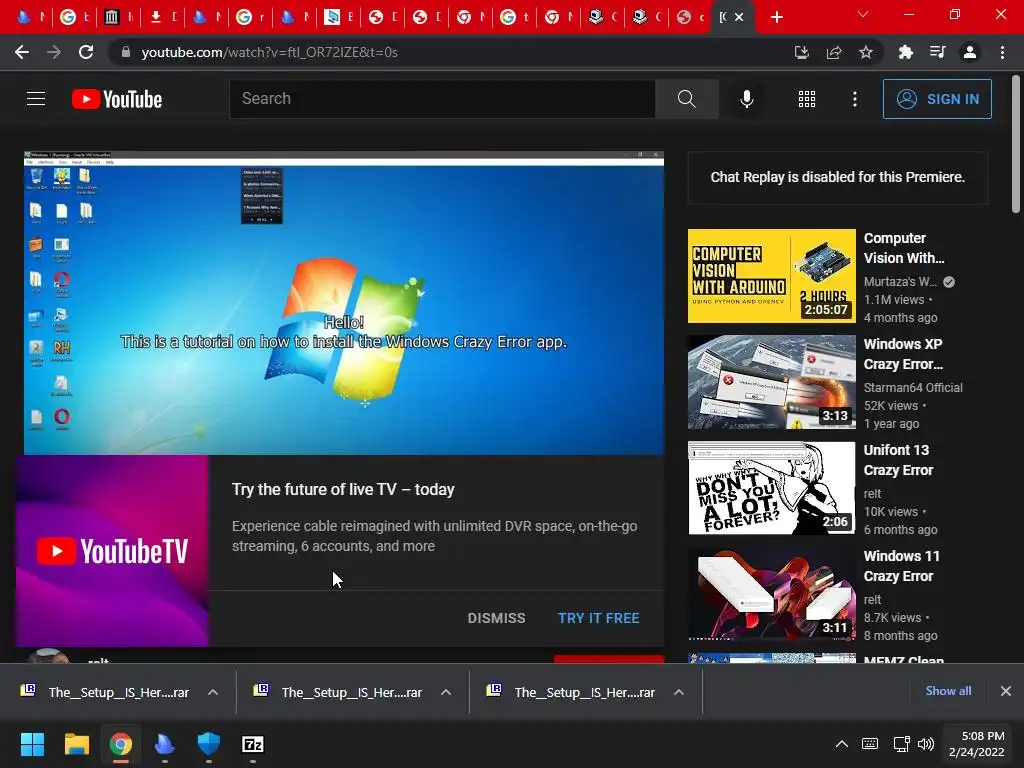
Task: Click the YouTube TV promo image
Action: [112, 551]
